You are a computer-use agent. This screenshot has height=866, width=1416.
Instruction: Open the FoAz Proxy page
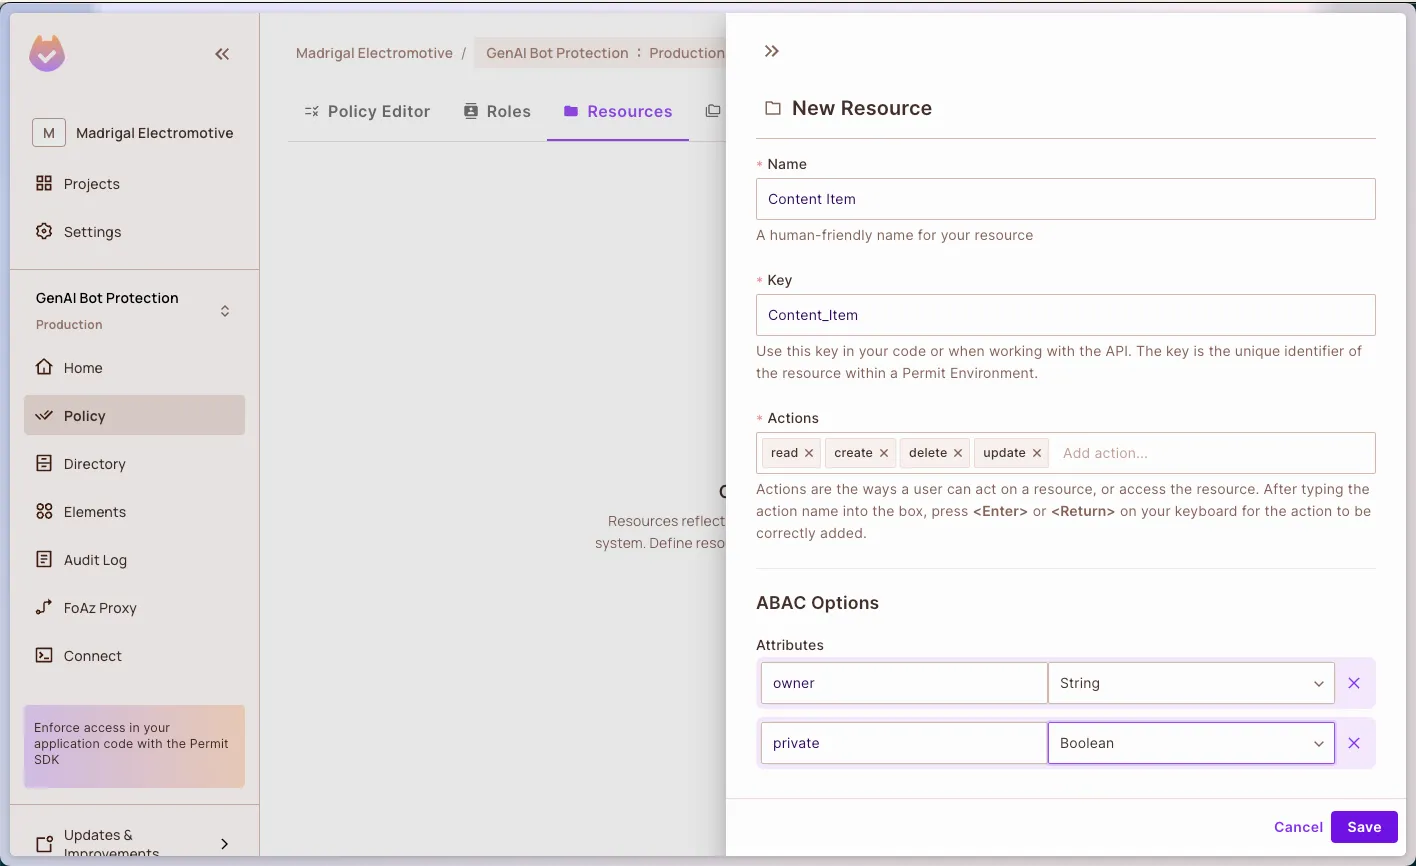[99, 608]
